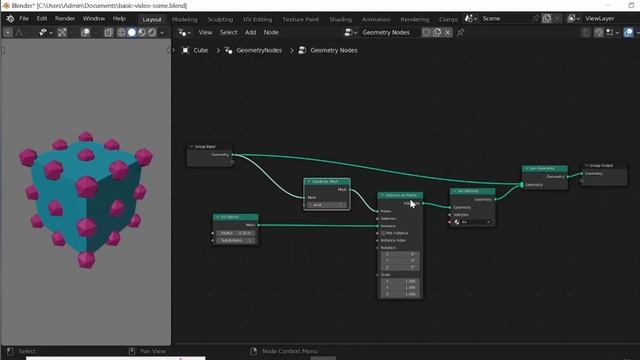Open node editor Add menu
640x360 pixels.
point(251,32)
